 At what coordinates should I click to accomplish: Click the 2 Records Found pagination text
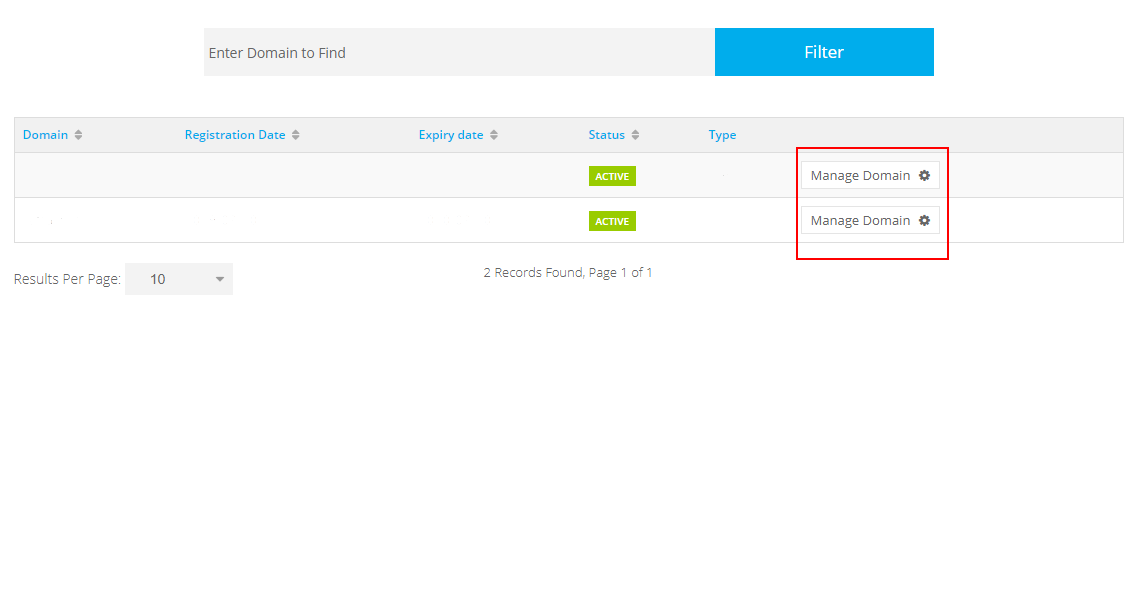[x=568, y=273]
